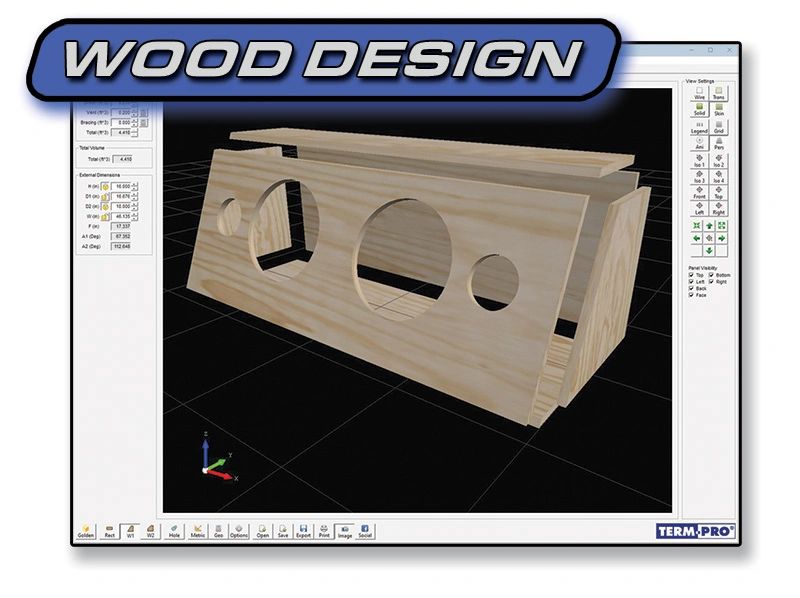Set the camera to Iso 3

click(x=699, y=177)
